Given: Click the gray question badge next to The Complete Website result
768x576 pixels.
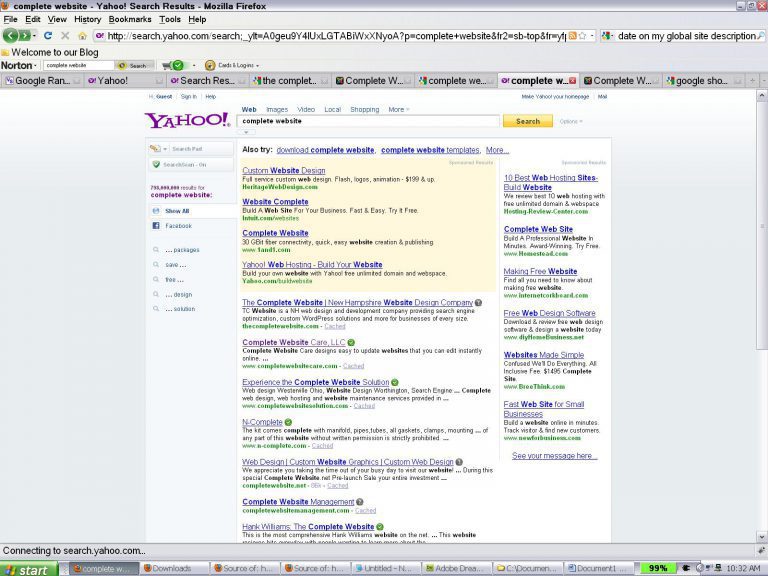Looking at the screenshot, I should (x=478, y=303).
